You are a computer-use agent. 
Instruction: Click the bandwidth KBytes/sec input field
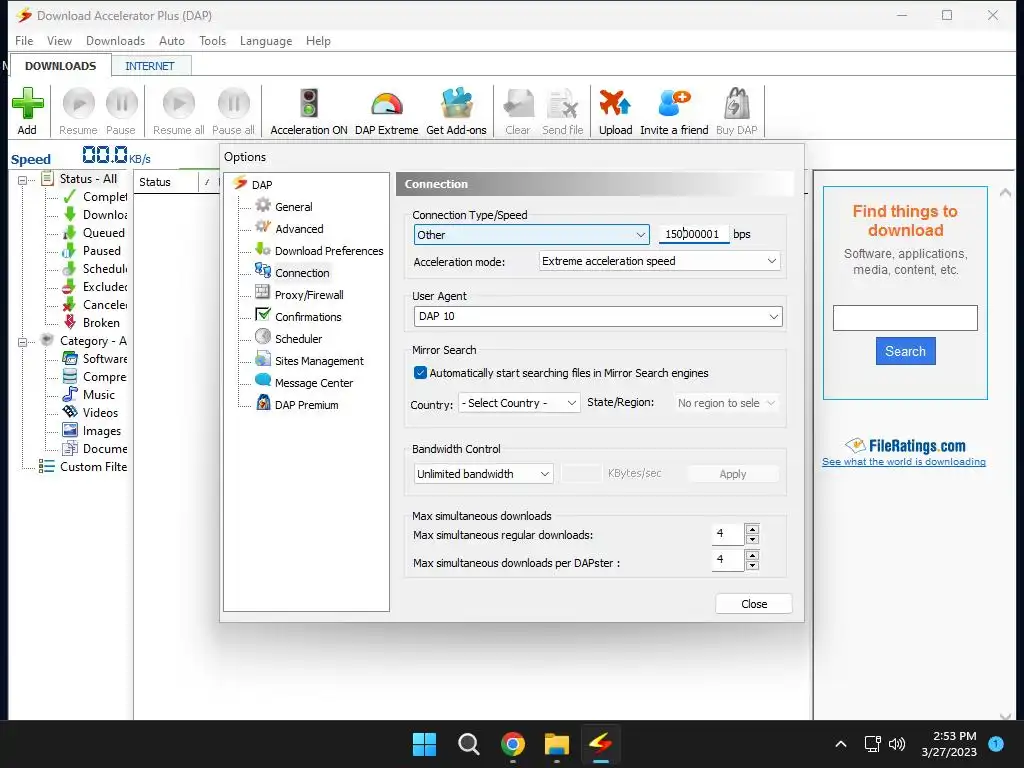[x=581, y=473]
